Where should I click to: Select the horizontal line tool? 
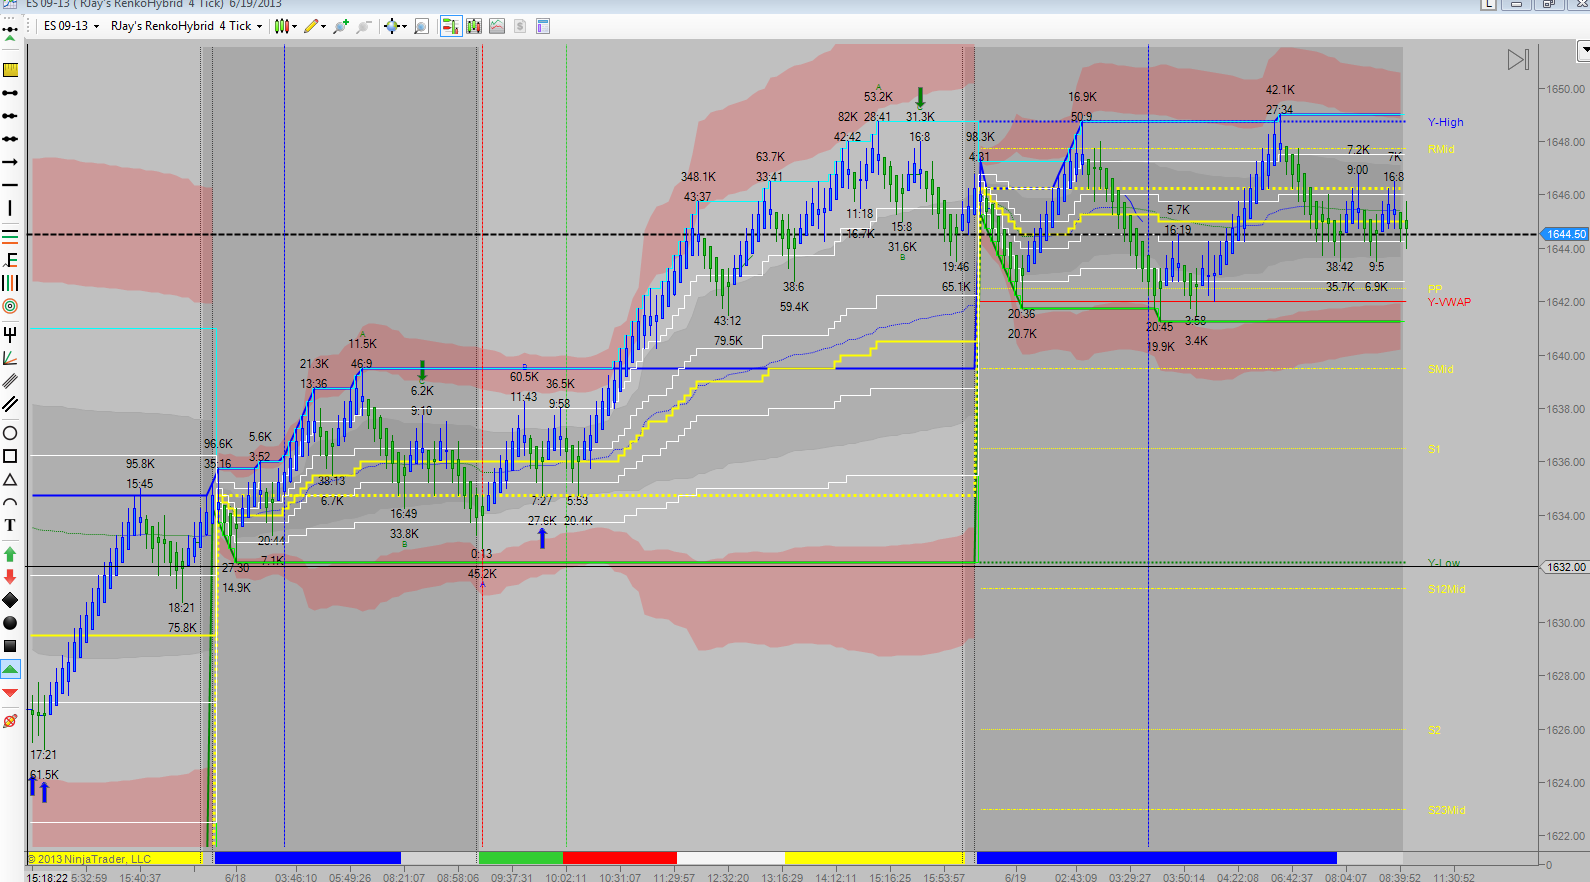click(10, 185)
